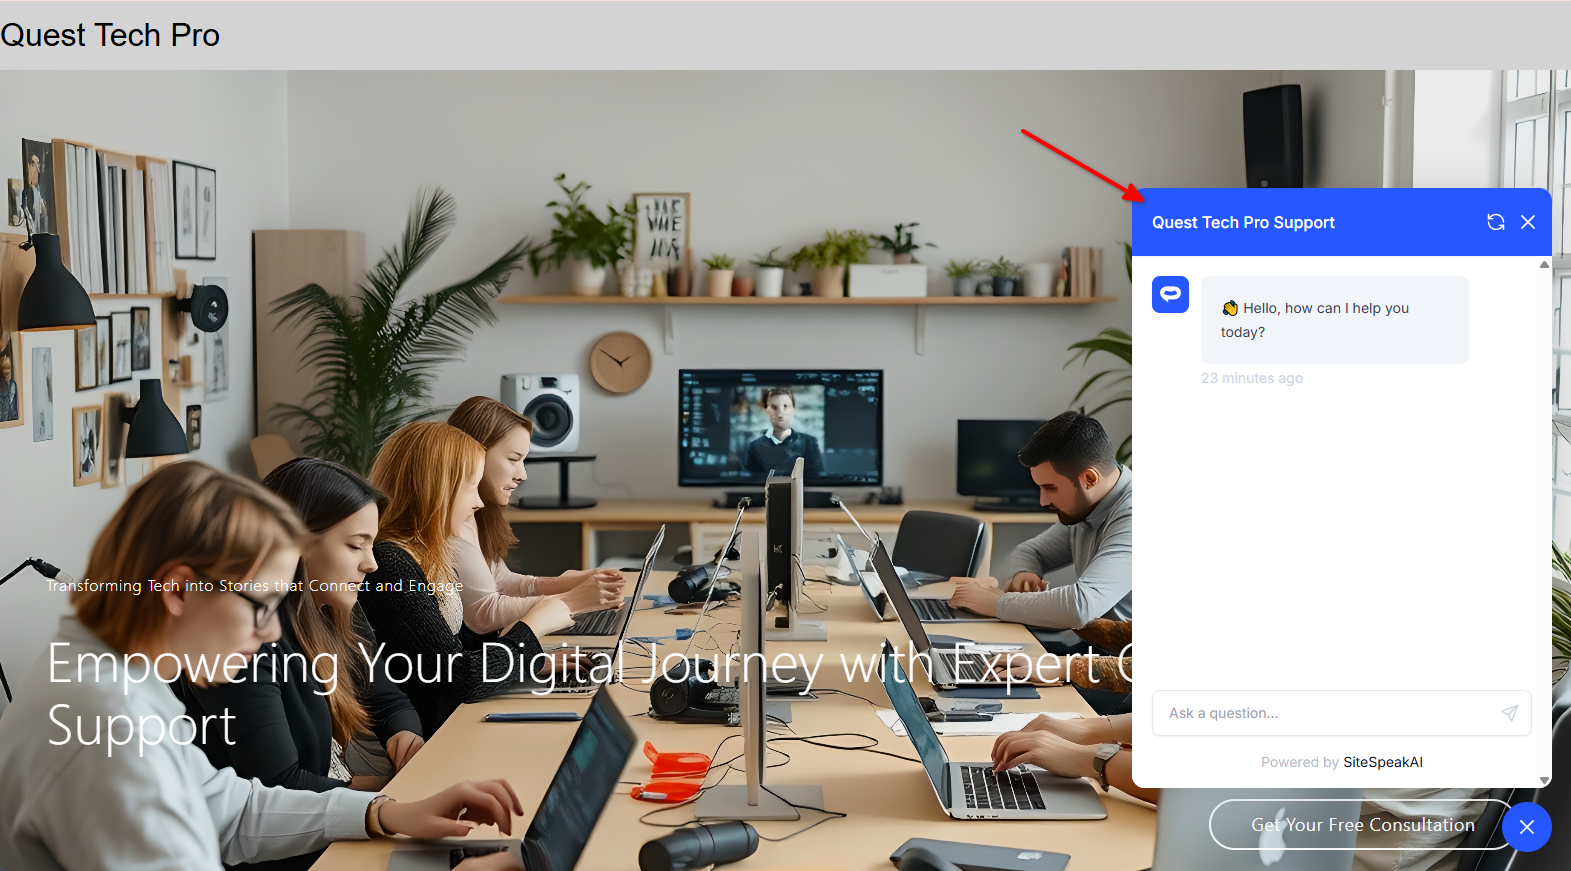This screenshot has height=871, width=1571.
Task: Close the Quest Tech Pro Support chat panel
Action: pyautogui.click(x=1528, y=222)
